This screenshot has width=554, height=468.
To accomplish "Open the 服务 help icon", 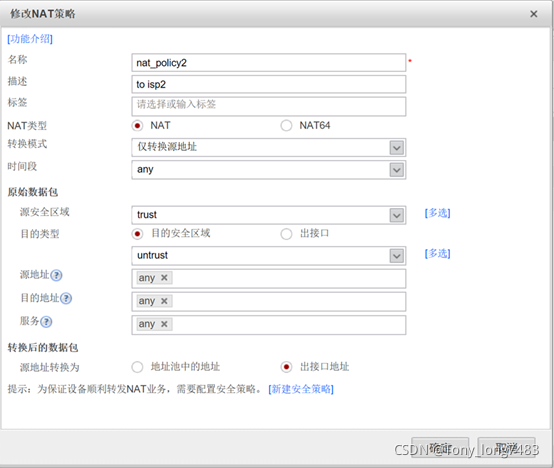I will coord(46,321).
